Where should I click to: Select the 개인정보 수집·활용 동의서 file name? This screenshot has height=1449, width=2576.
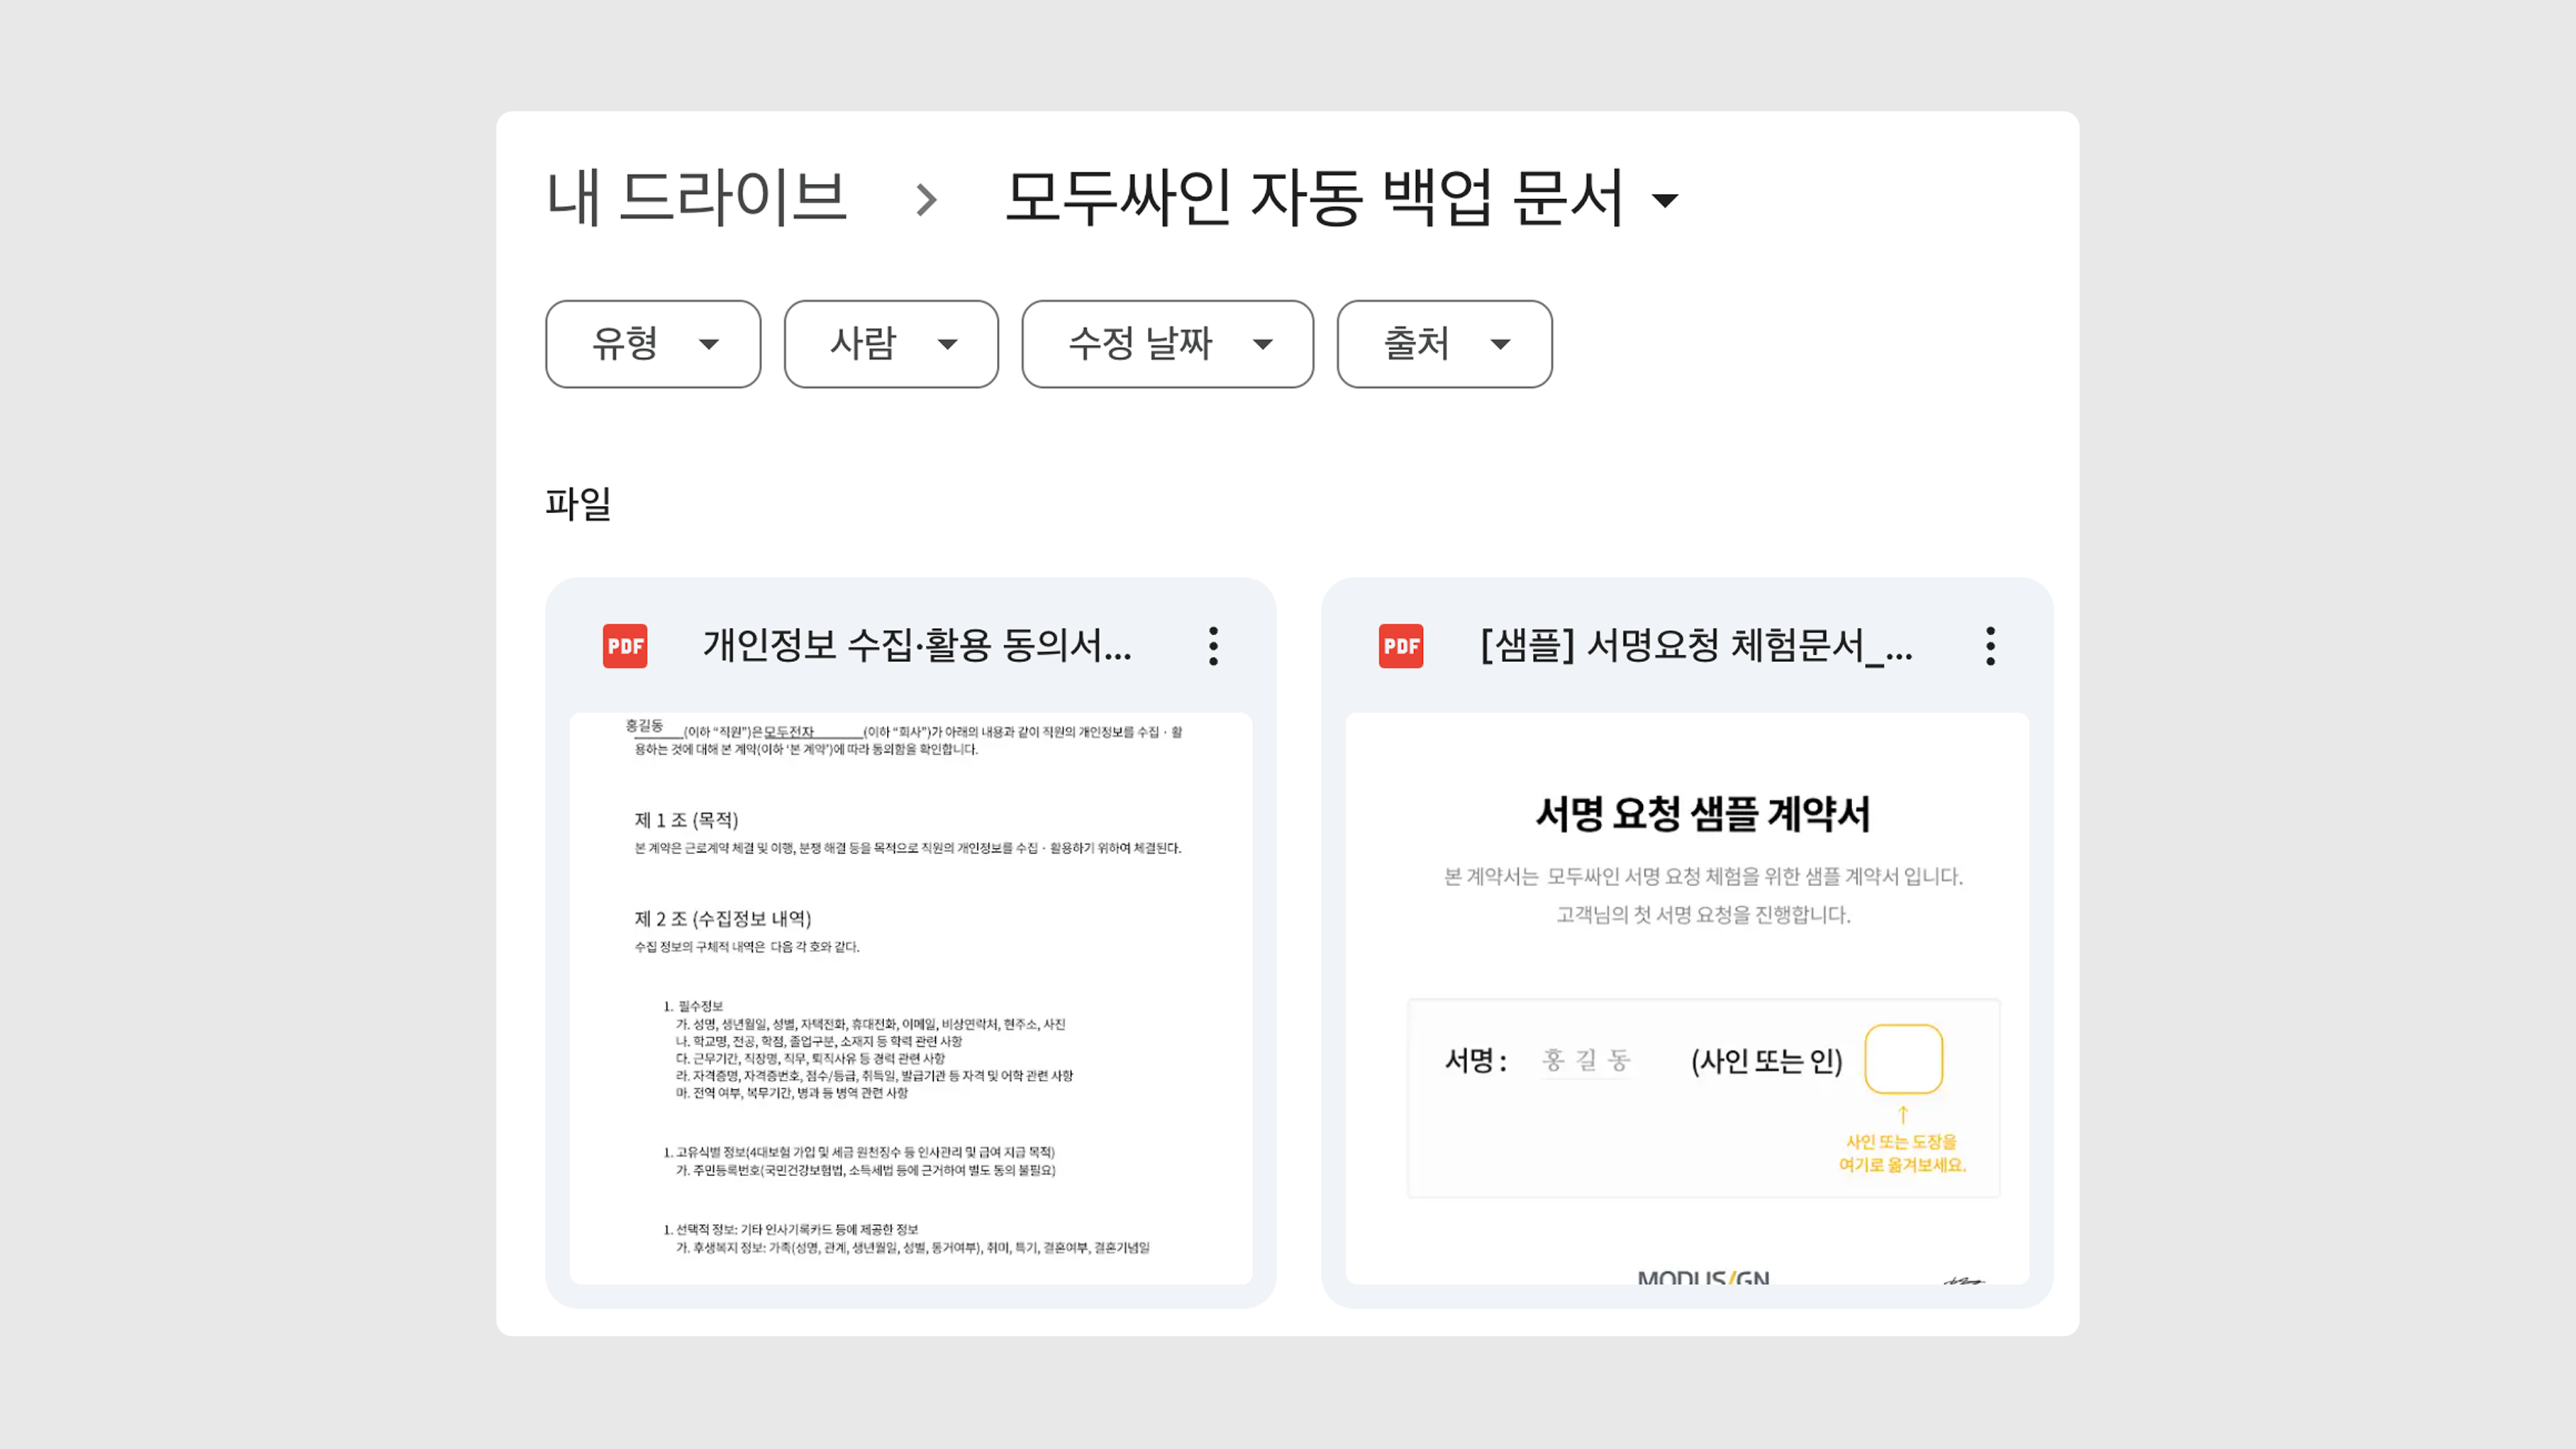(x=917, y=646)
